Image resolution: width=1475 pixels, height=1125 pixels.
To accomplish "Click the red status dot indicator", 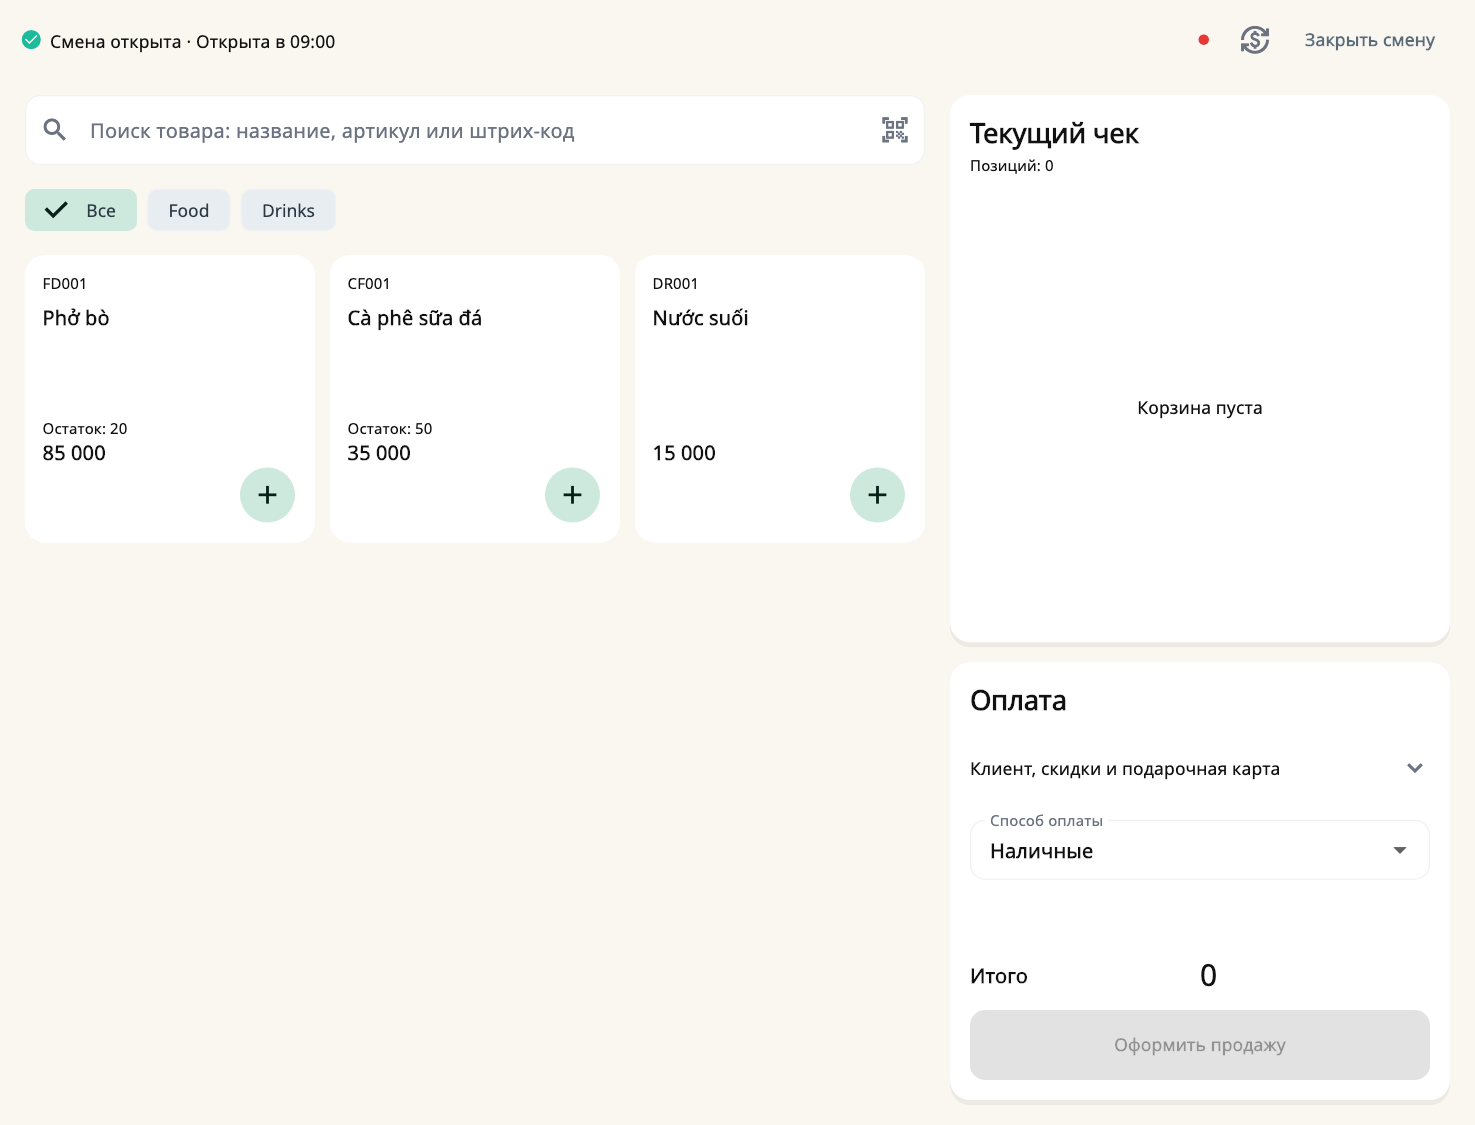I will pos(1204,40).
